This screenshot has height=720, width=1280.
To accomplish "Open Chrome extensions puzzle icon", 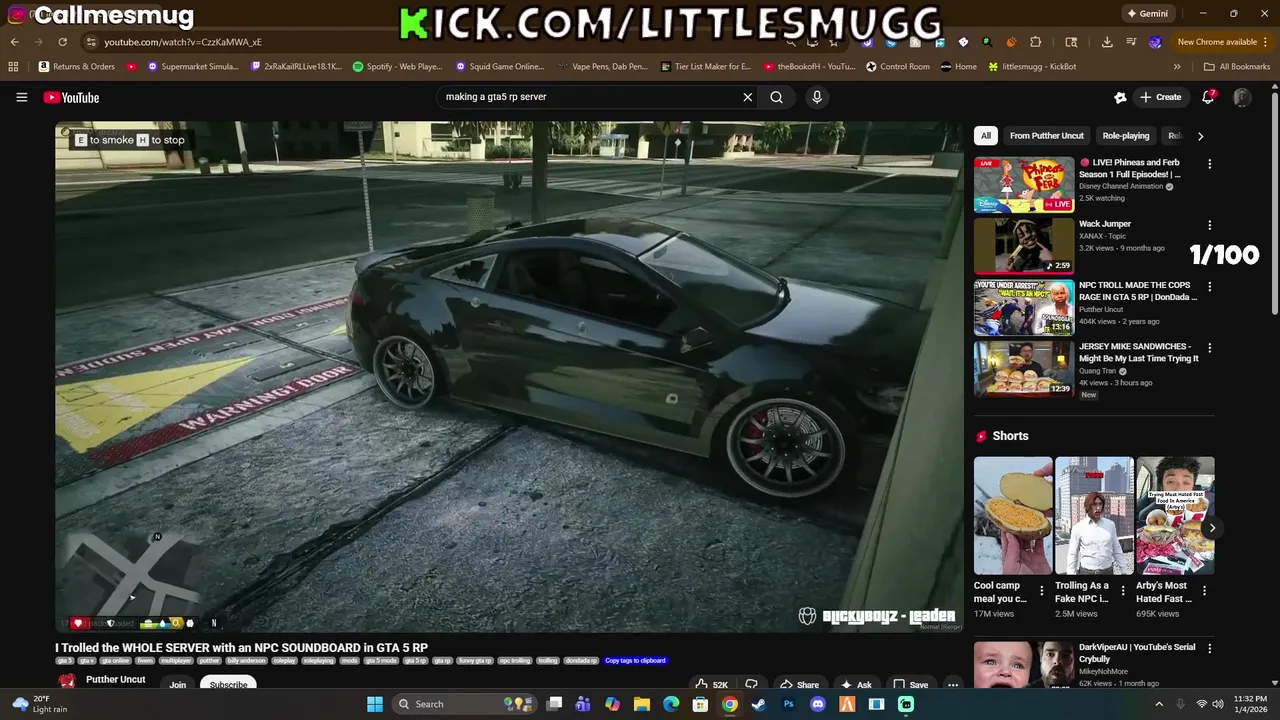I will coord(1036,42).
